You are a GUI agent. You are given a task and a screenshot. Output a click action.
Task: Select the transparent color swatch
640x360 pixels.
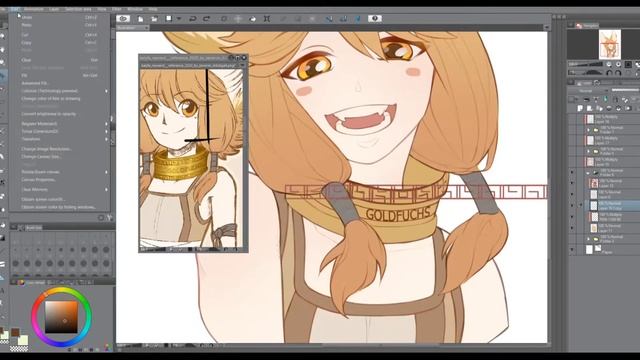[x=19, y=349]
